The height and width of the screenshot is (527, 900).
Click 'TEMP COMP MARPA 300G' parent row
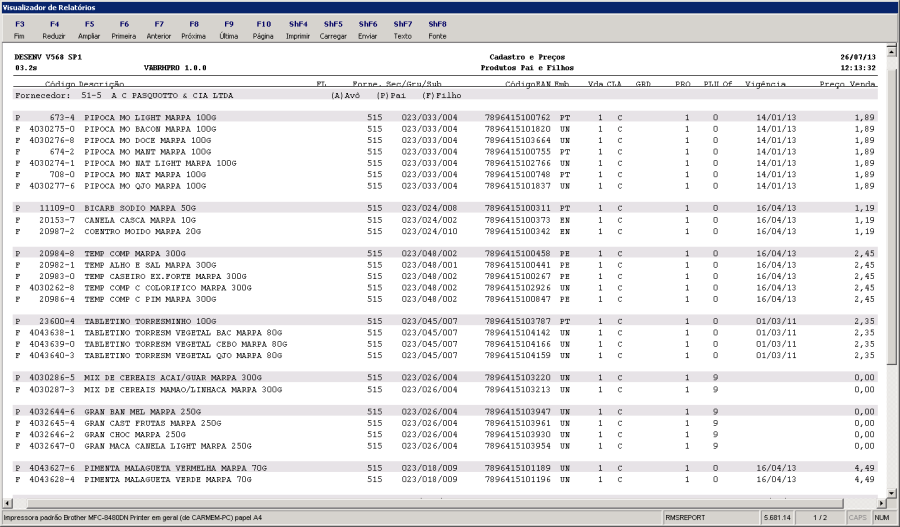[x=445, y=253]
